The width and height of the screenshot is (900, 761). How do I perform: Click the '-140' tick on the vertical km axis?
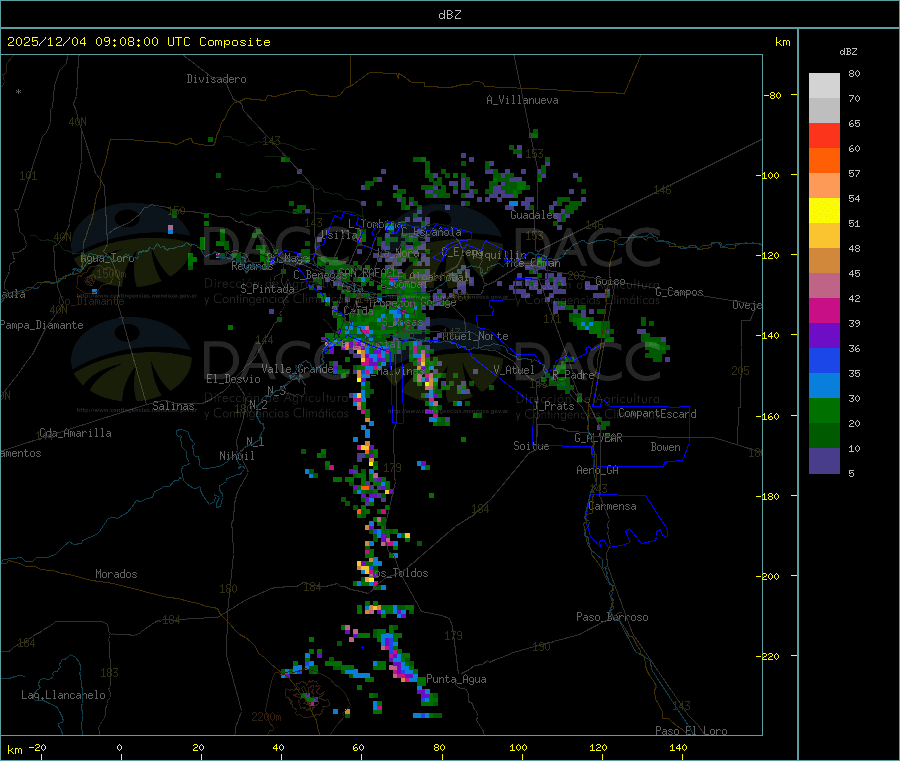pos(770,336)
